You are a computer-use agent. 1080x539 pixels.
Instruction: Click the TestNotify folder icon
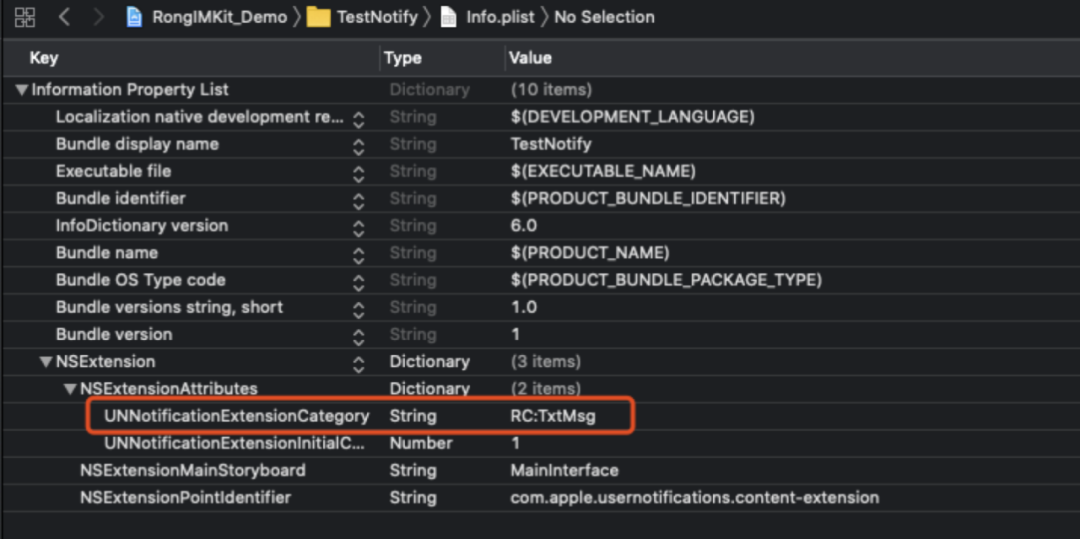(318, 17)
